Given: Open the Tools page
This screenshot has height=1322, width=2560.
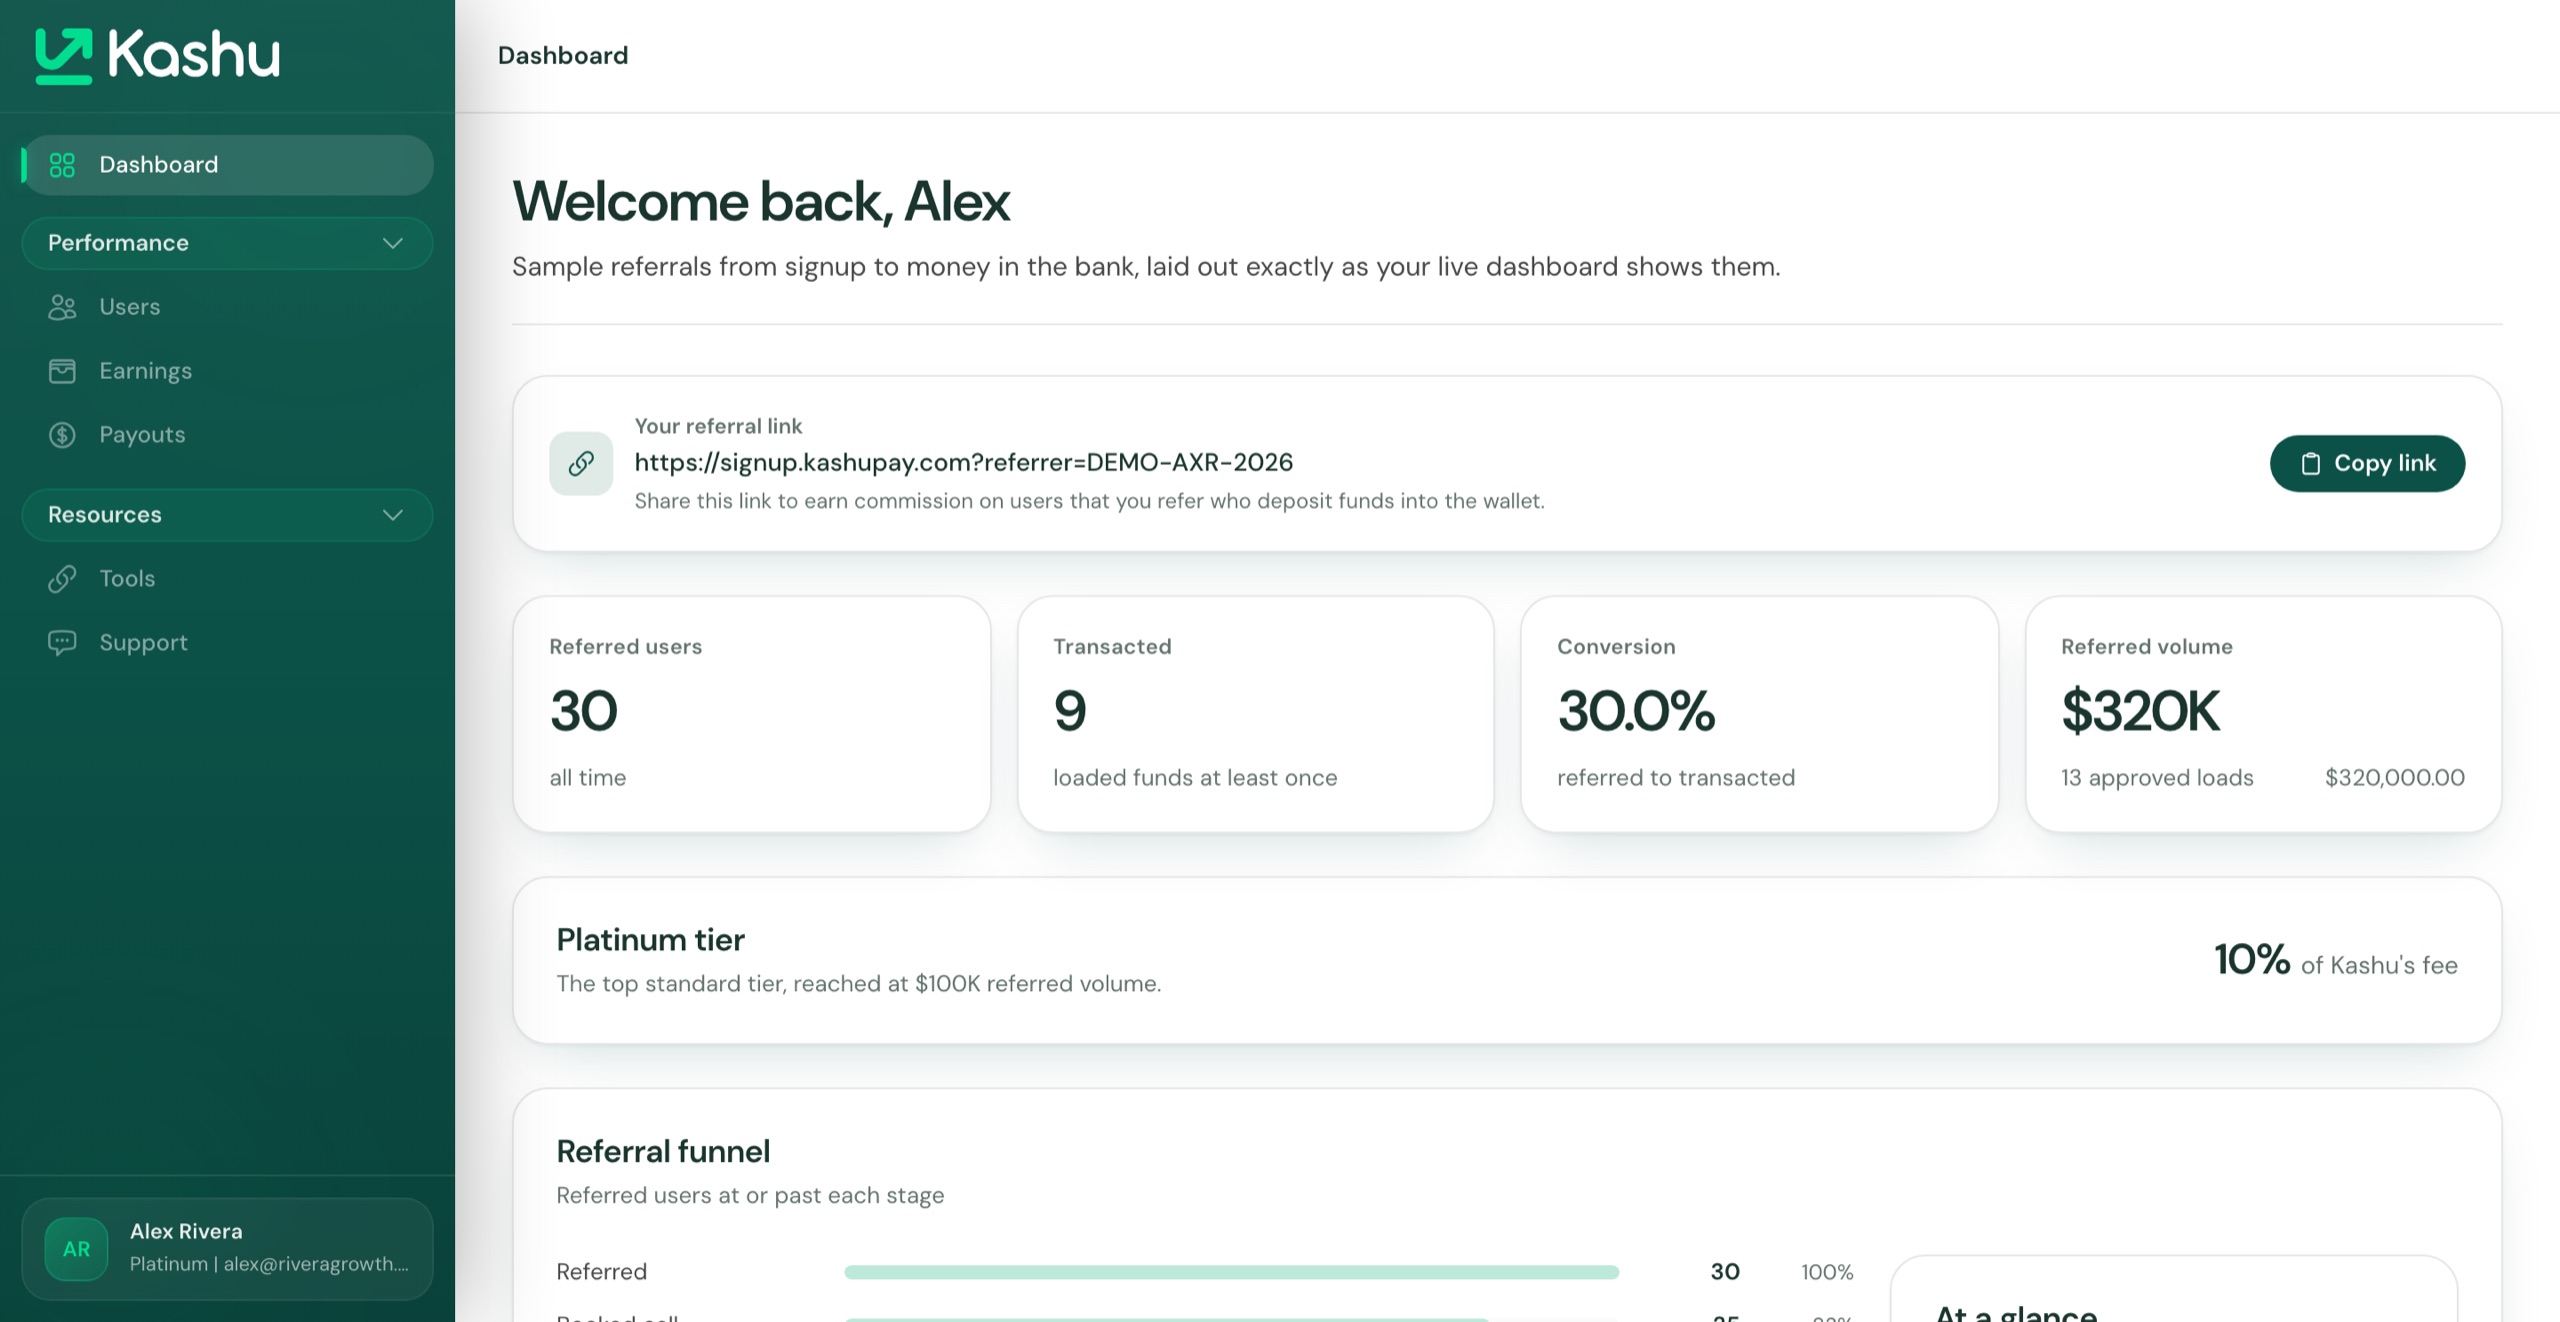Looking at the screenshot, I should pos(228,579).
